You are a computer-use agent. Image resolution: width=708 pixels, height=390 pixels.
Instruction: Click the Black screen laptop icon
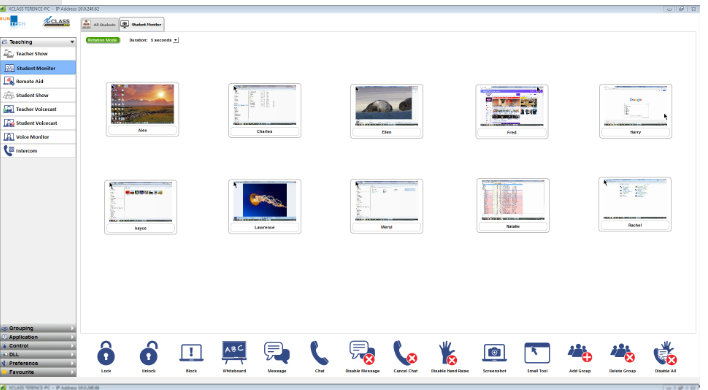tap(191, 353)
